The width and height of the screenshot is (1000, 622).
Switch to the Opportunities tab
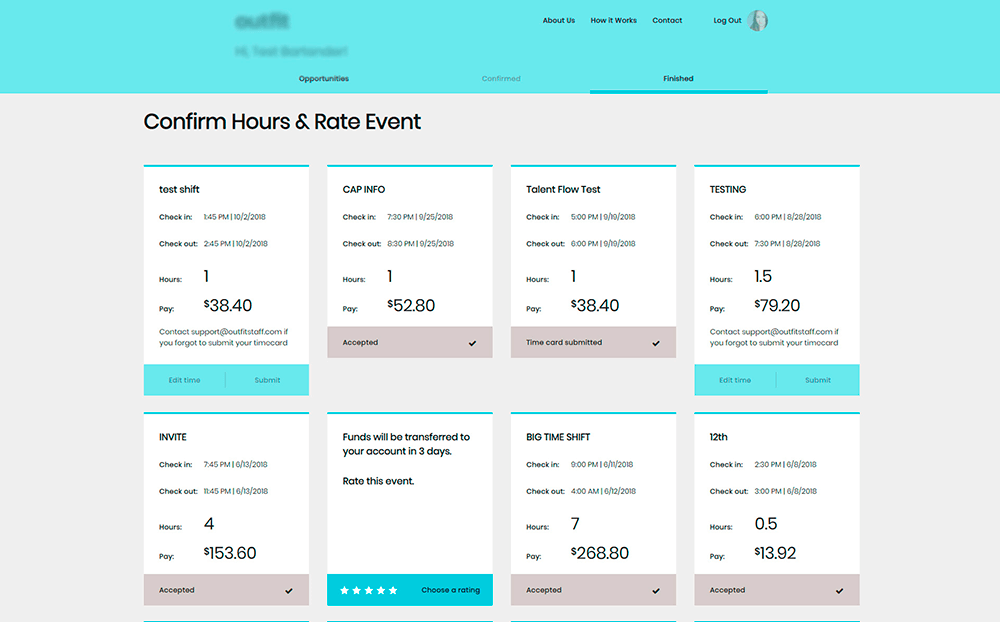pyautogui.click(x=323, y=78)
